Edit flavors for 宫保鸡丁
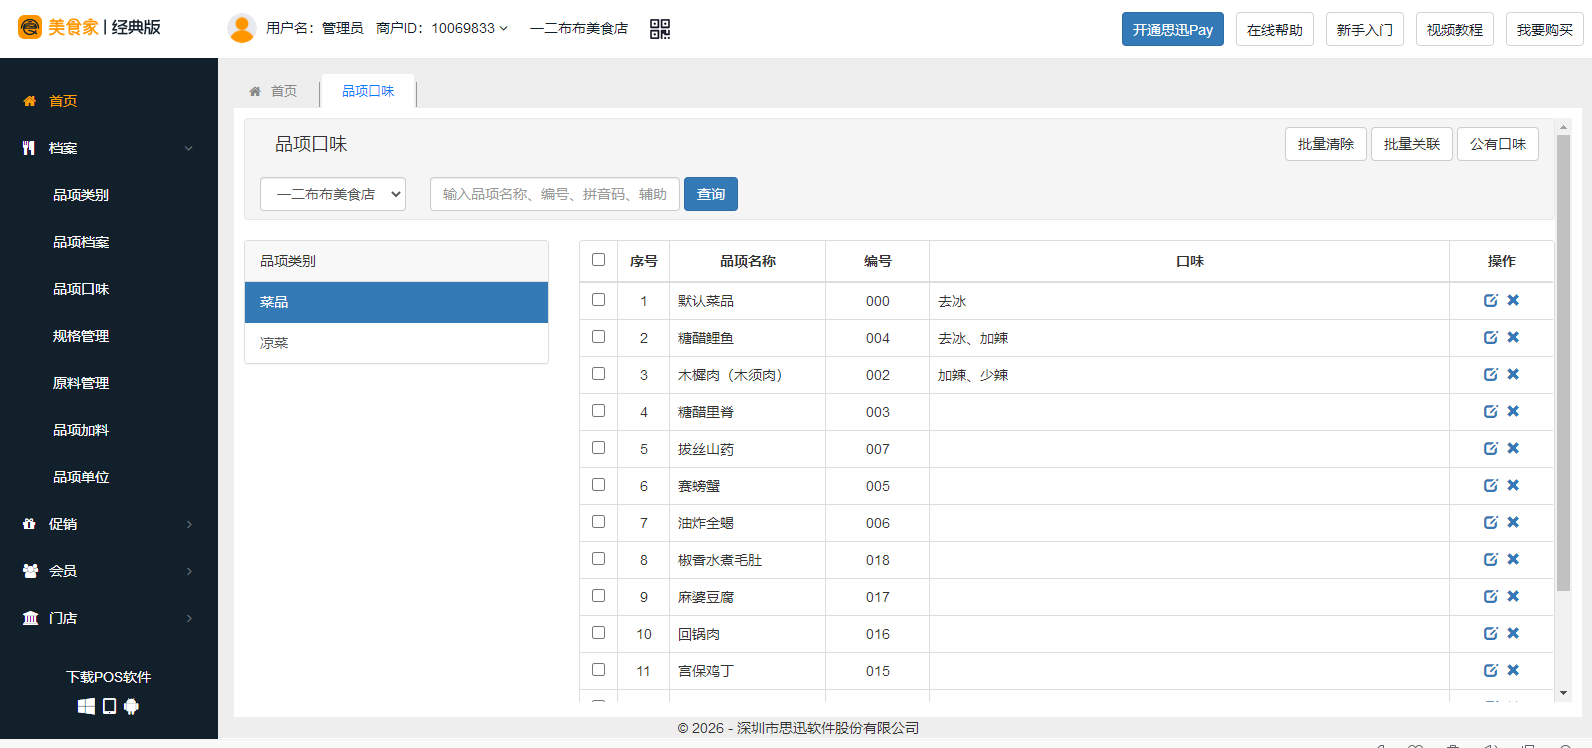Screen dimensions: 1592x748 (1491, 670)
